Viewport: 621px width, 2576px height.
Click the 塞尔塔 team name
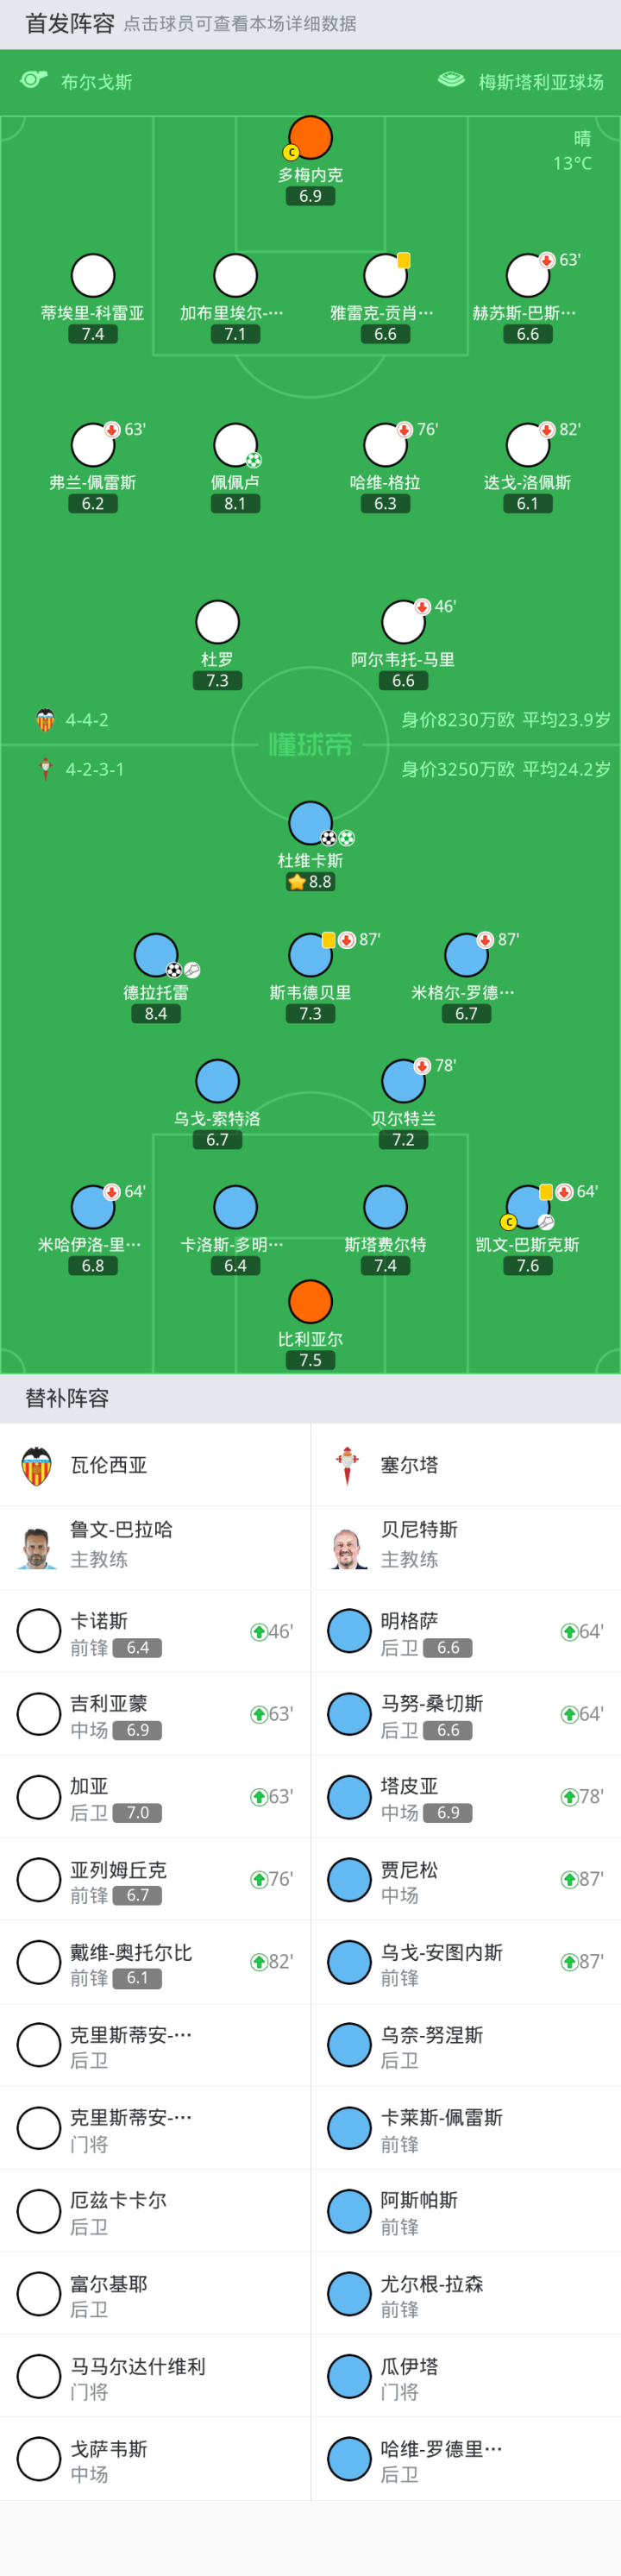409,1465
